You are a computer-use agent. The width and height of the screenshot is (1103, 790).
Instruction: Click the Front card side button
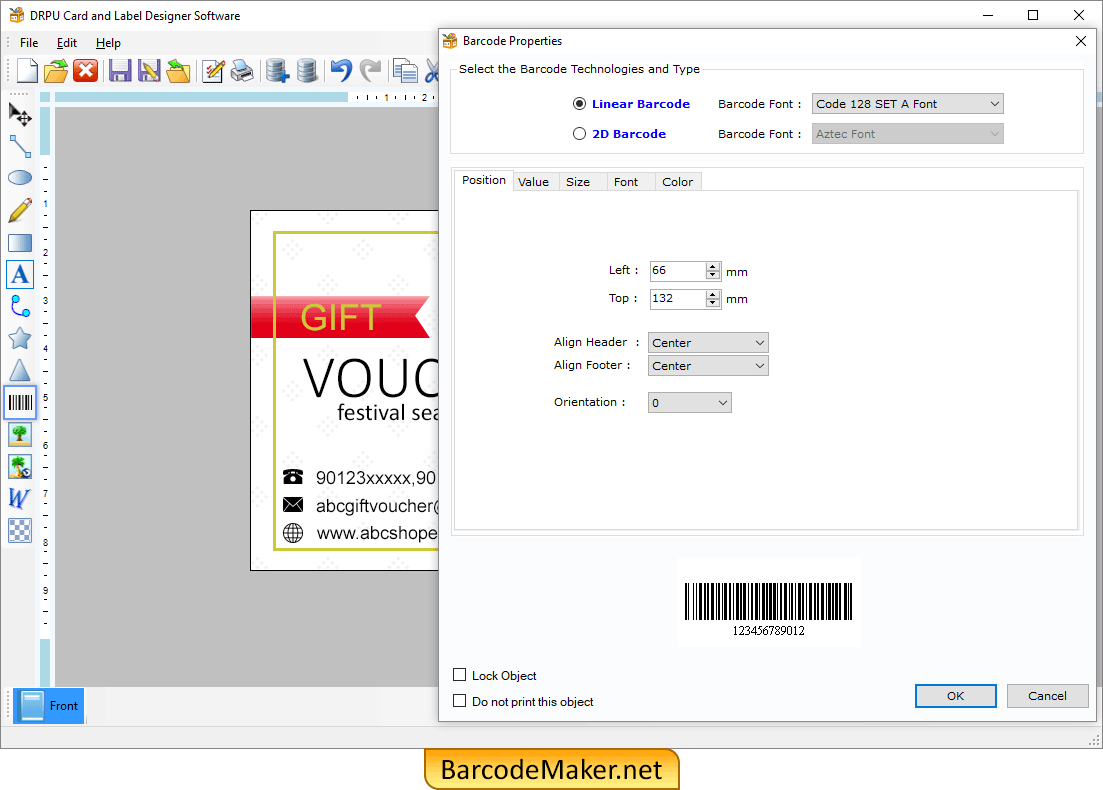[49, 706]
